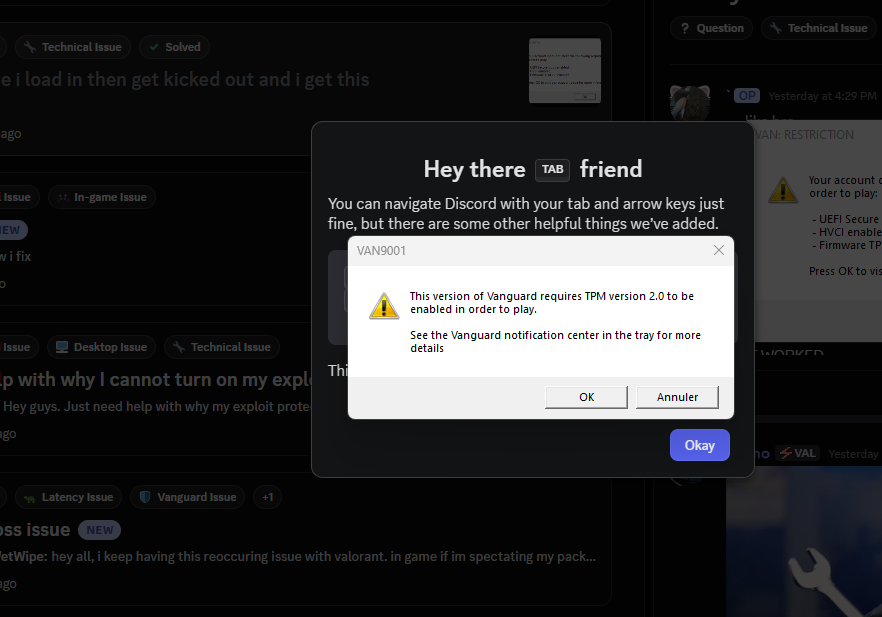Select the Question tag in the thread panel

(x=712, y=28)
